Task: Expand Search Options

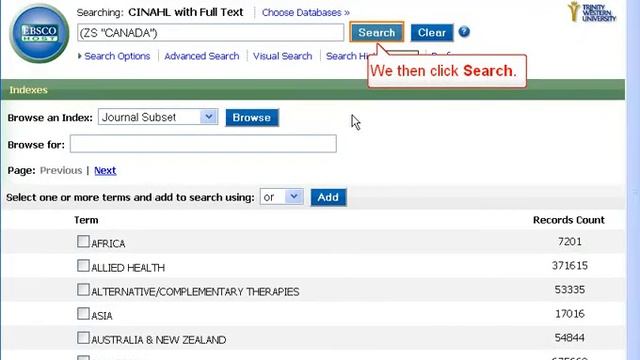Action: click(x=114, y=56)
